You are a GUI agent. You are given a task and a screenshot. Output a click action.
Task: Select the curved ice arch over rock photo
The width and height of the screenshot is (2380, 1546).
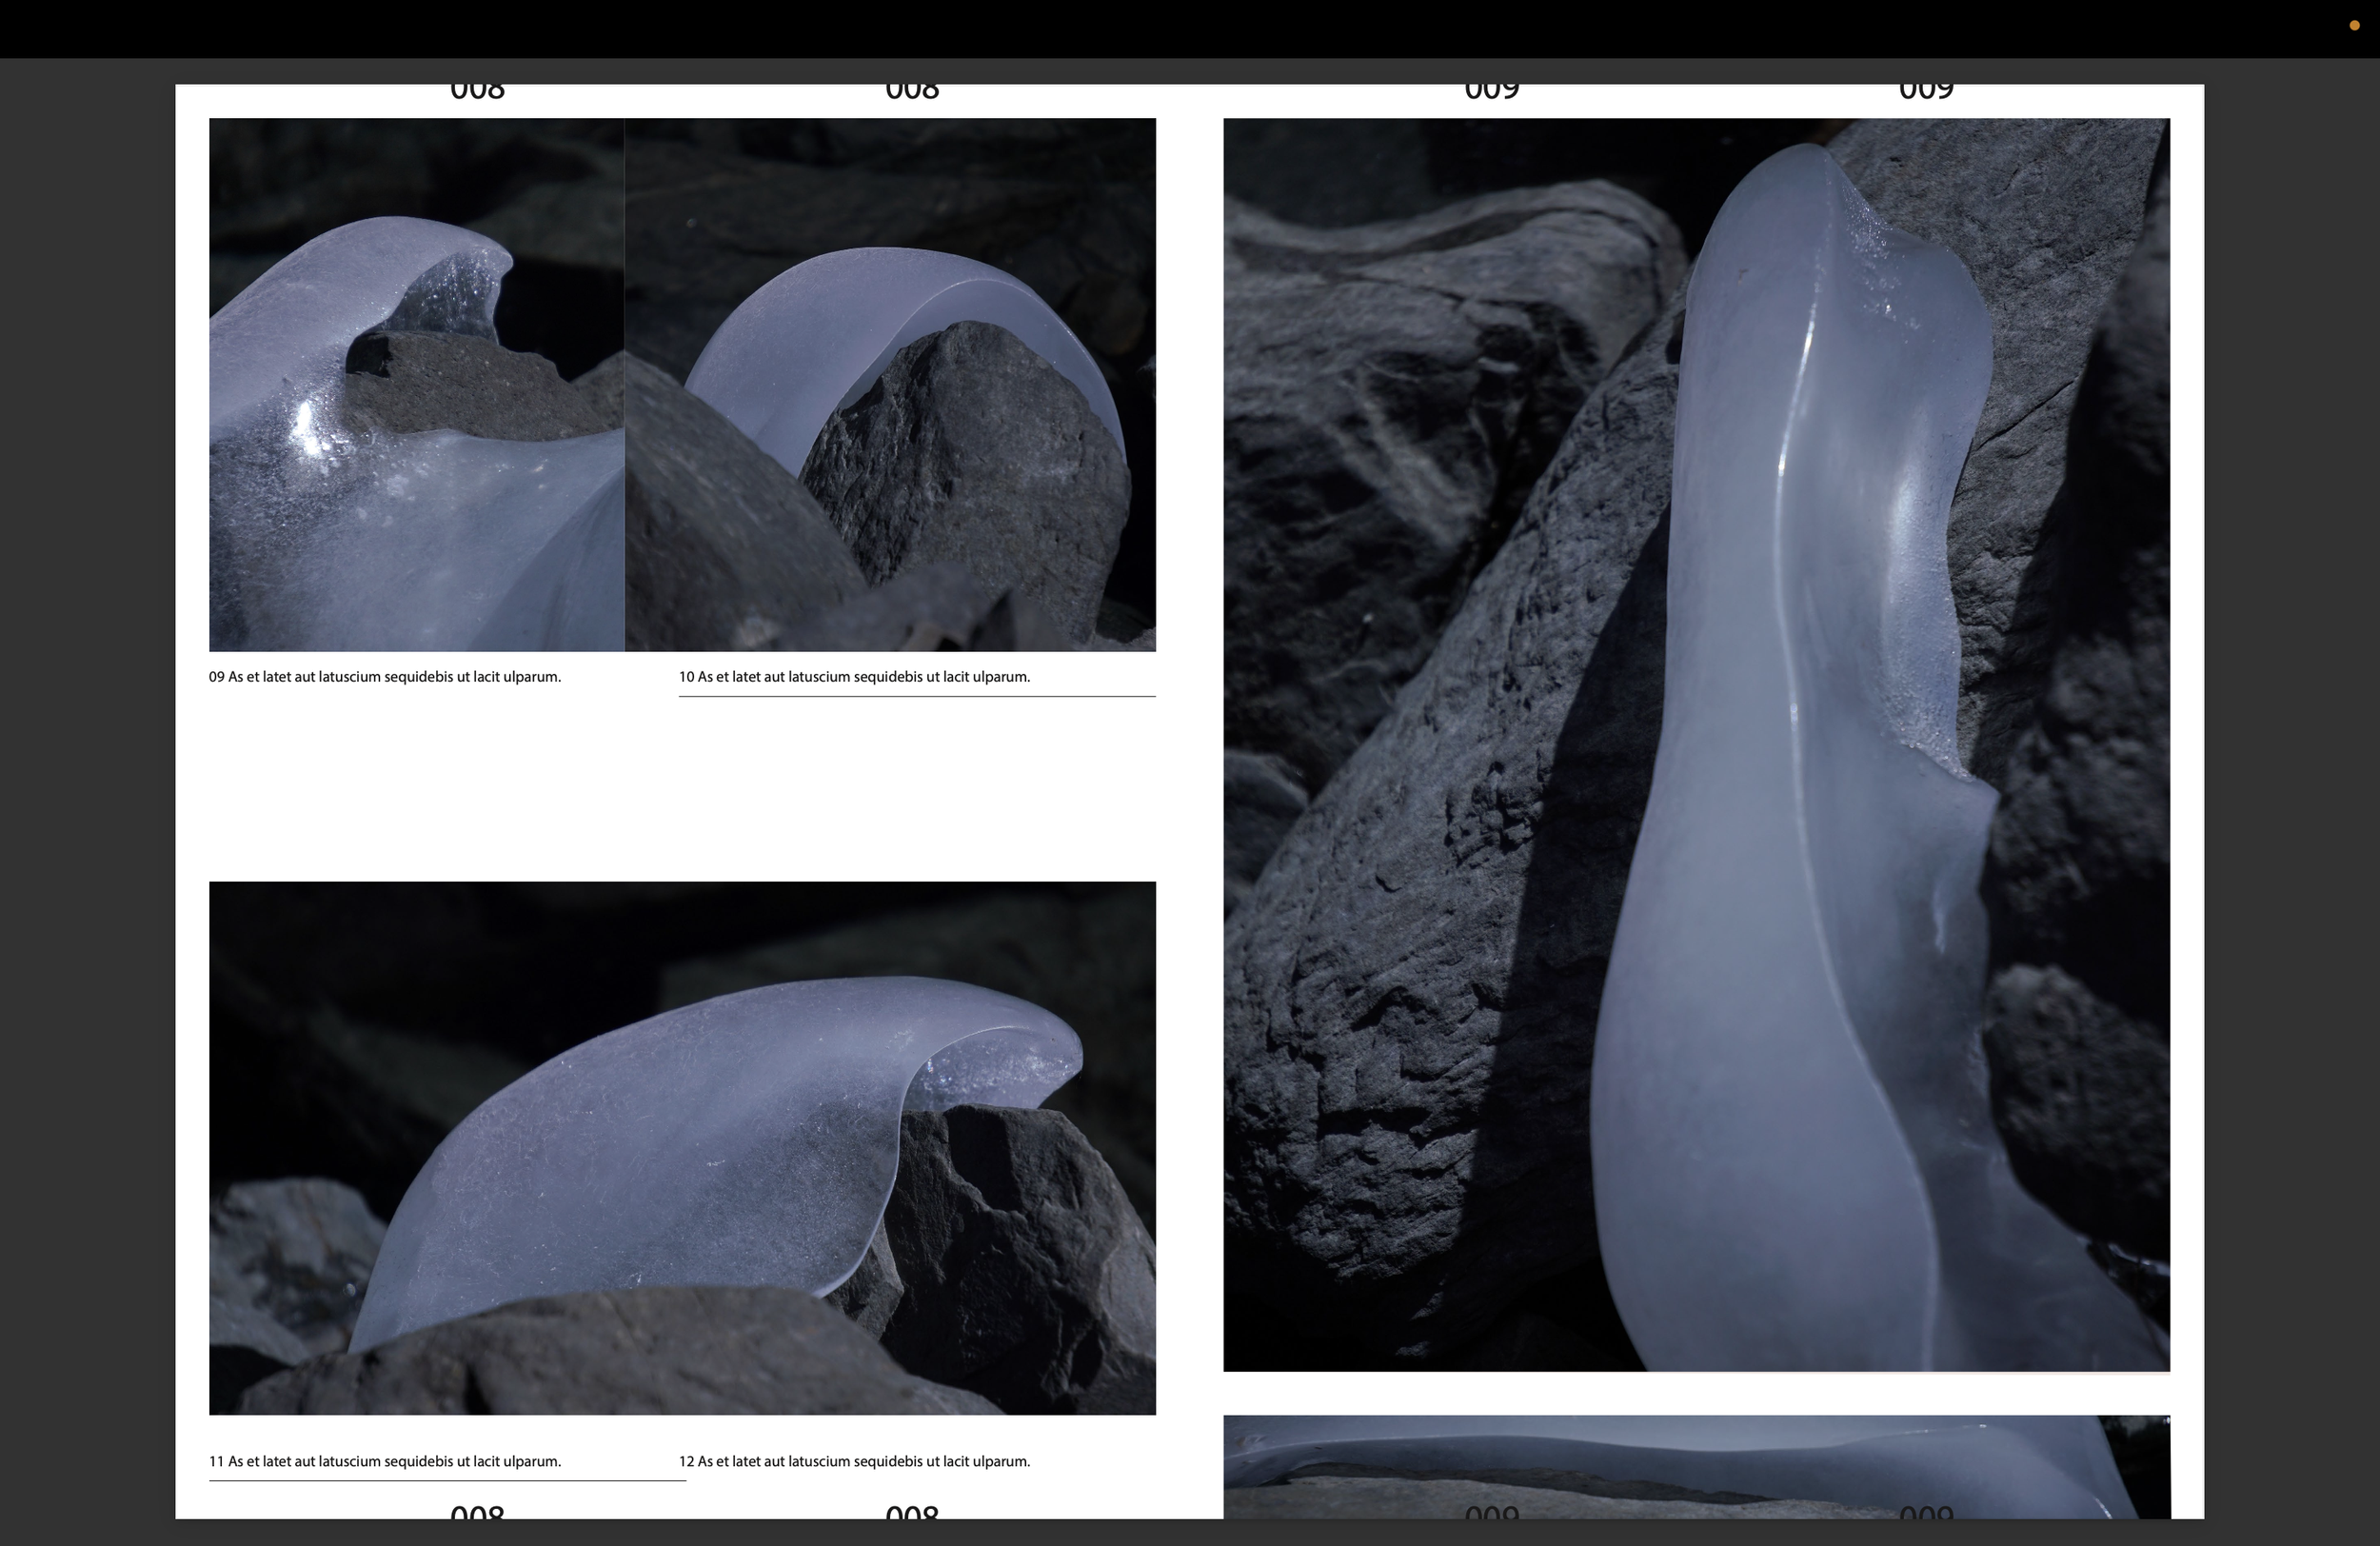click(890, 385)
